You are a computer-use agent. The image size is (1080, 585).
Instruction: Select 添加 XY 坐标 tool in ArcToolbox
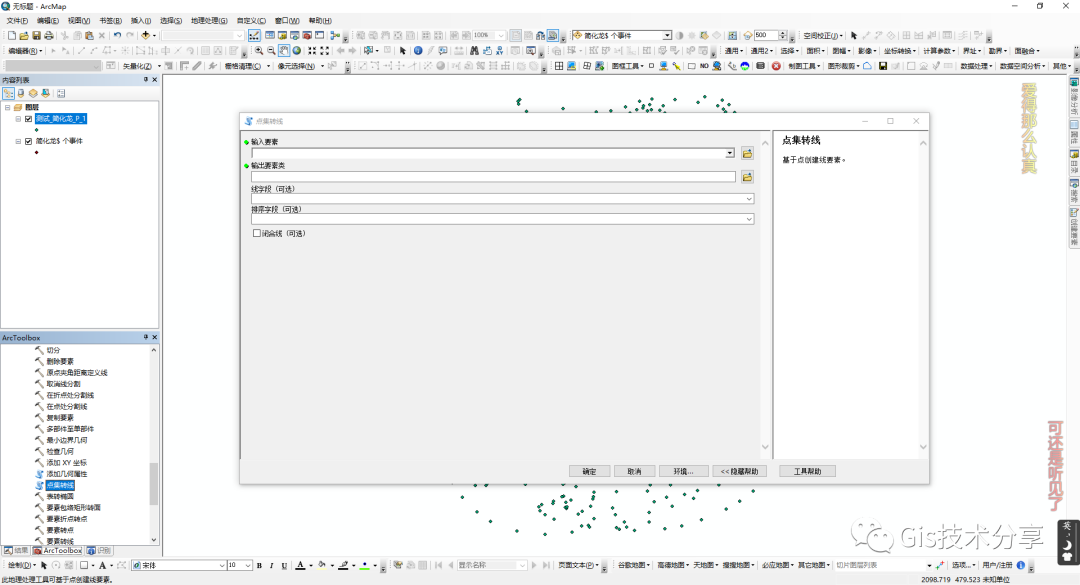(x=66, y=462)
